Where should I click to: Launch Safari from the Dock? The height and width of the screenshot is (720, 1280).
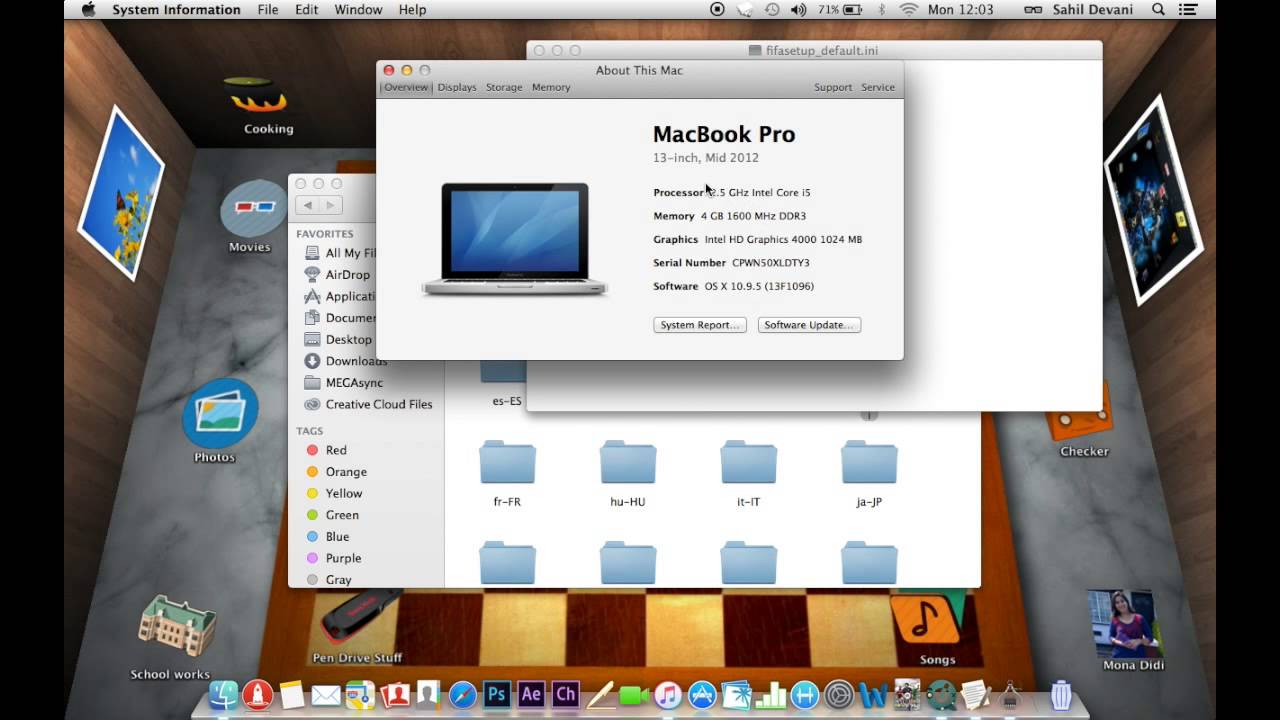tap(463, 695)
